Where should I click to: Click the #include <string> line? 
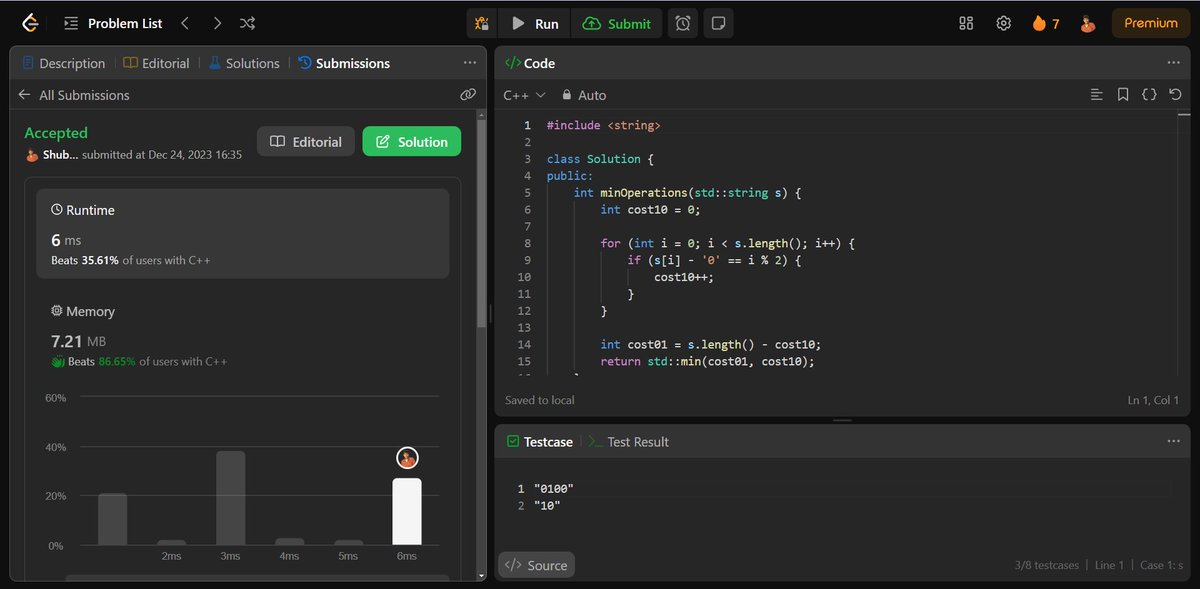[x=603, y=125]
